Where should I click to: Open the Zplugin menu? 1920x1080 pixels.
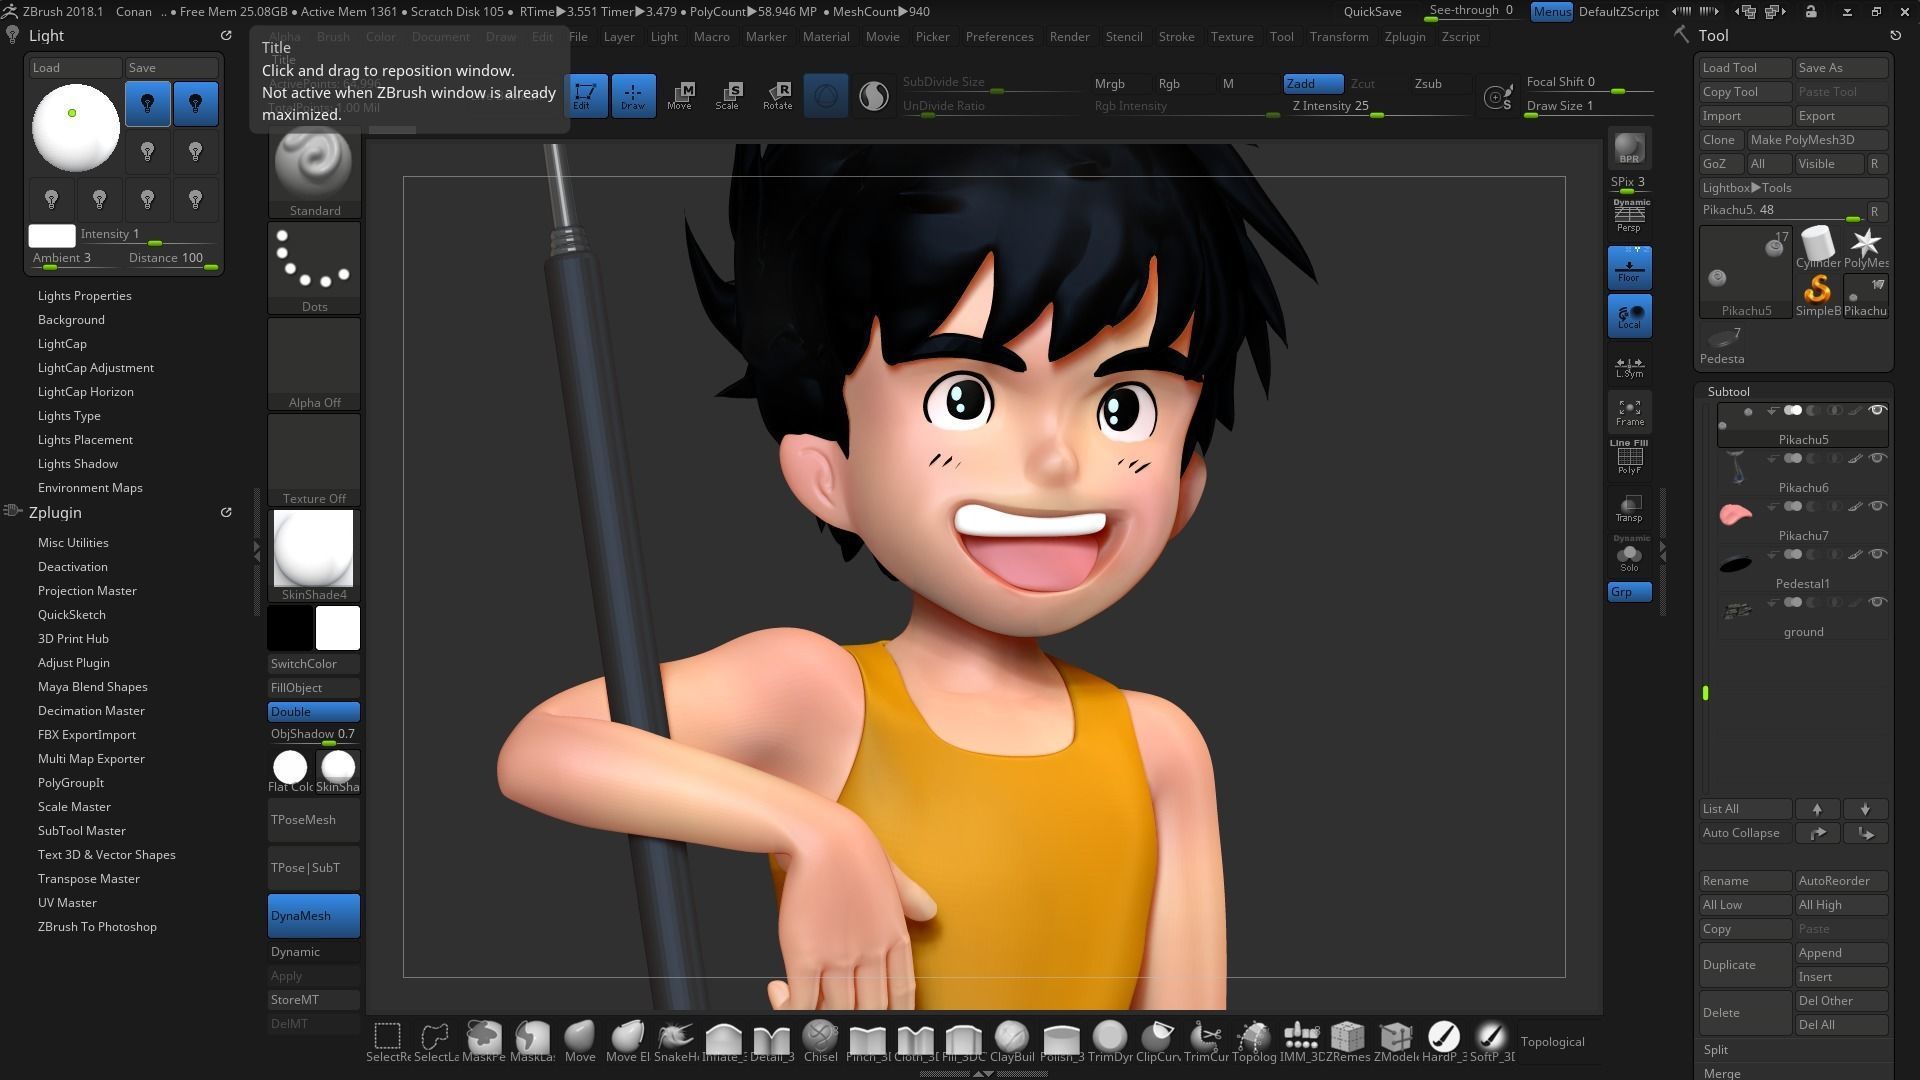coord(1405,37)
